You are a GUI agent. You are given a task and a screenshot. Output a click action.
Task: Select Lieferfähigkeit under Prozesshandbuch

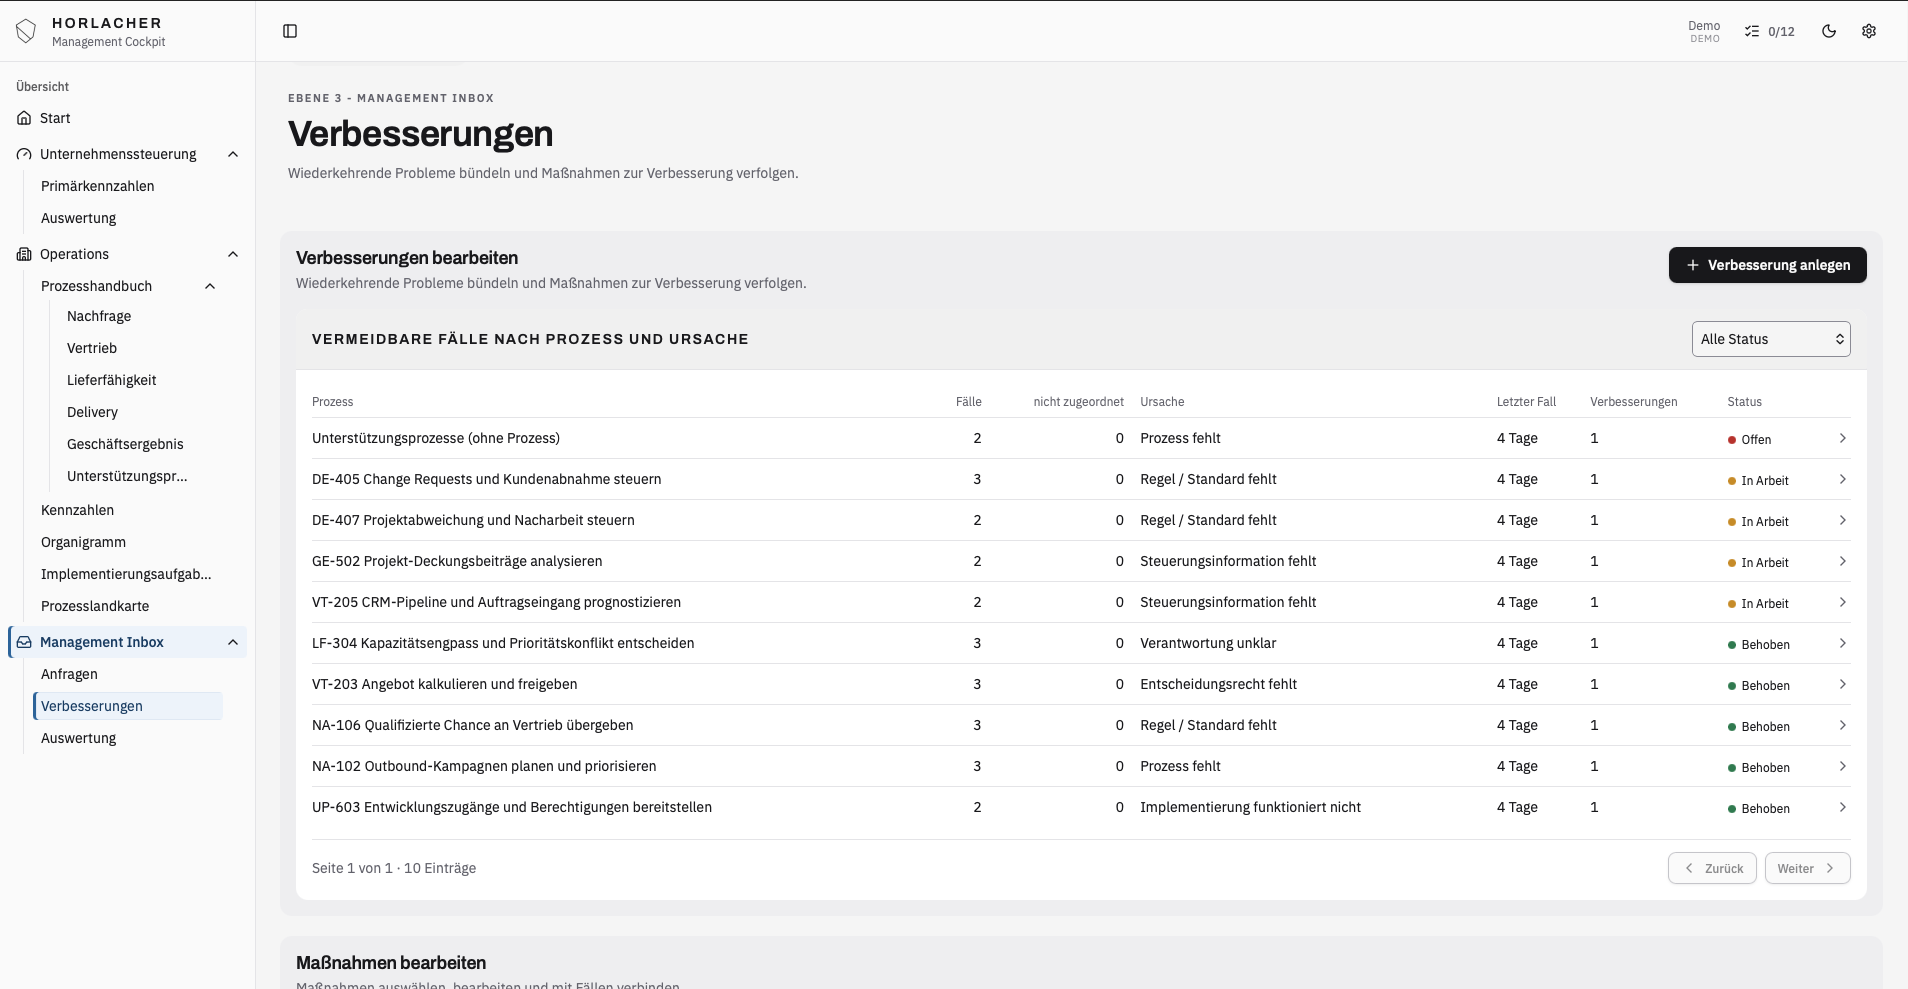tap(111, 380)
